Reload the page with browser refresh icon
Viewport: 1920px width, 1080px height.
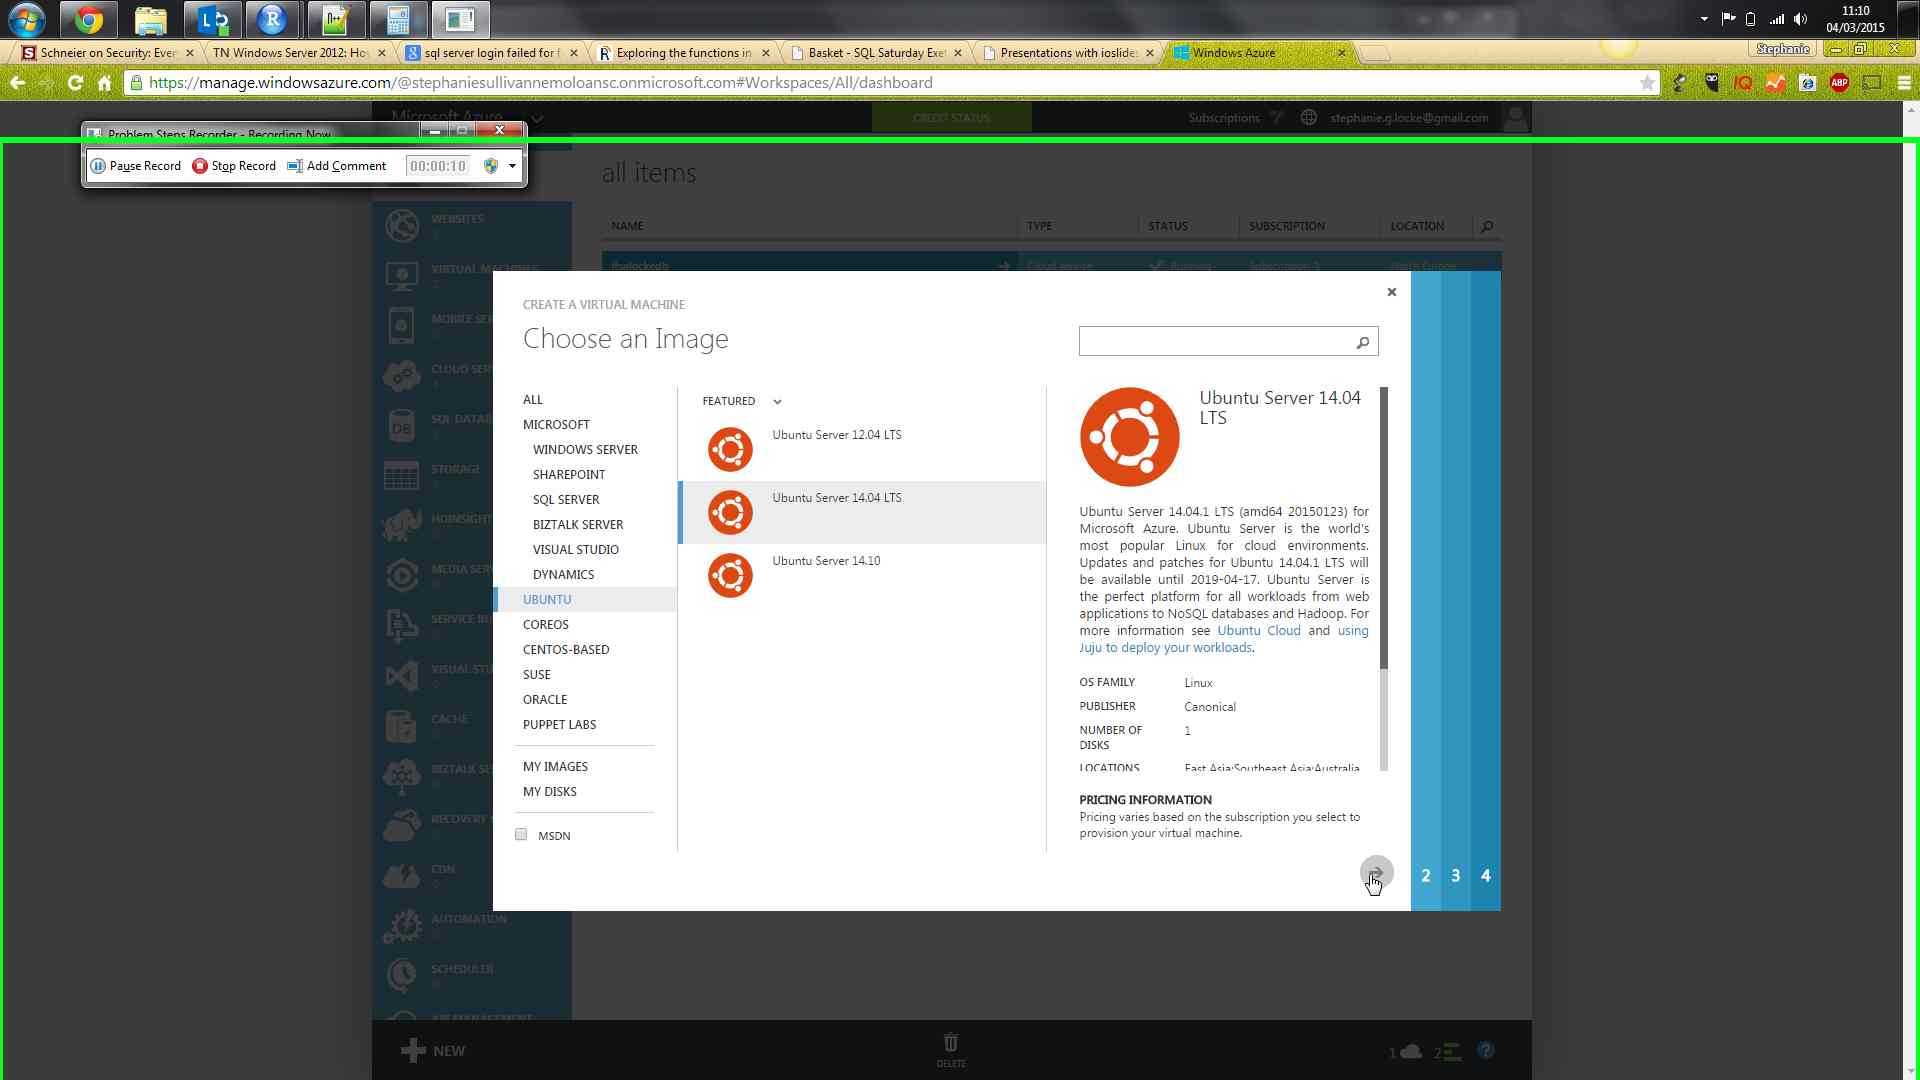coord(75,83)
